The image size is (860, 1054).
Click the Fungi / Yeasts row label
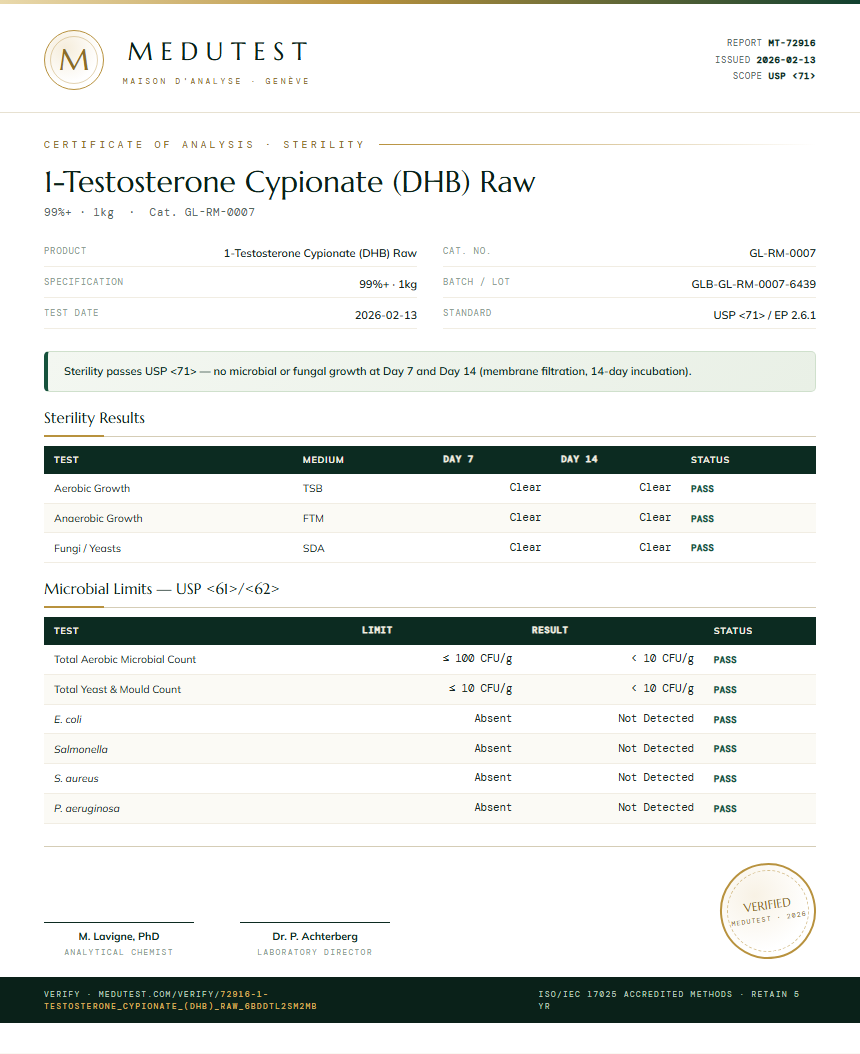(87, 549)
